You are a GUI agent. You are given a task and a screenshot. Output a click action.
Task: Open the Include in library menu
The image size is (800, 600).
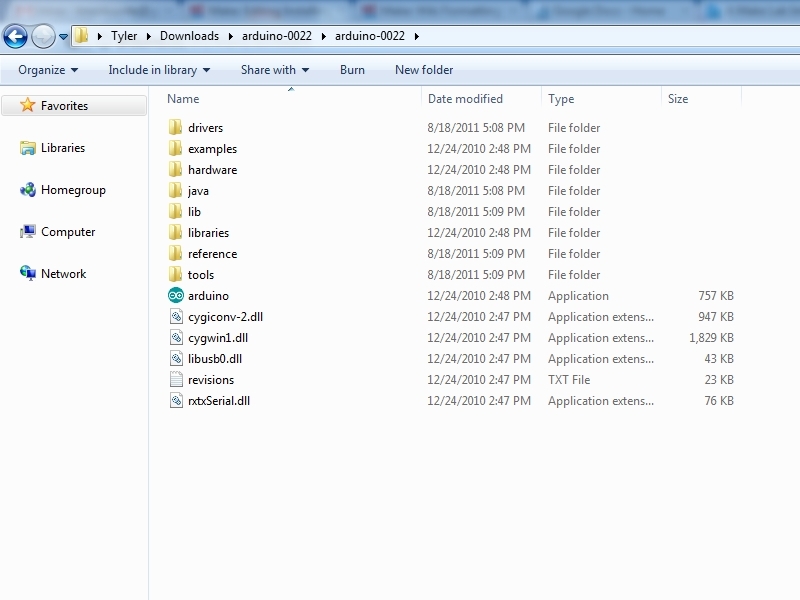(x=159, y=70)
